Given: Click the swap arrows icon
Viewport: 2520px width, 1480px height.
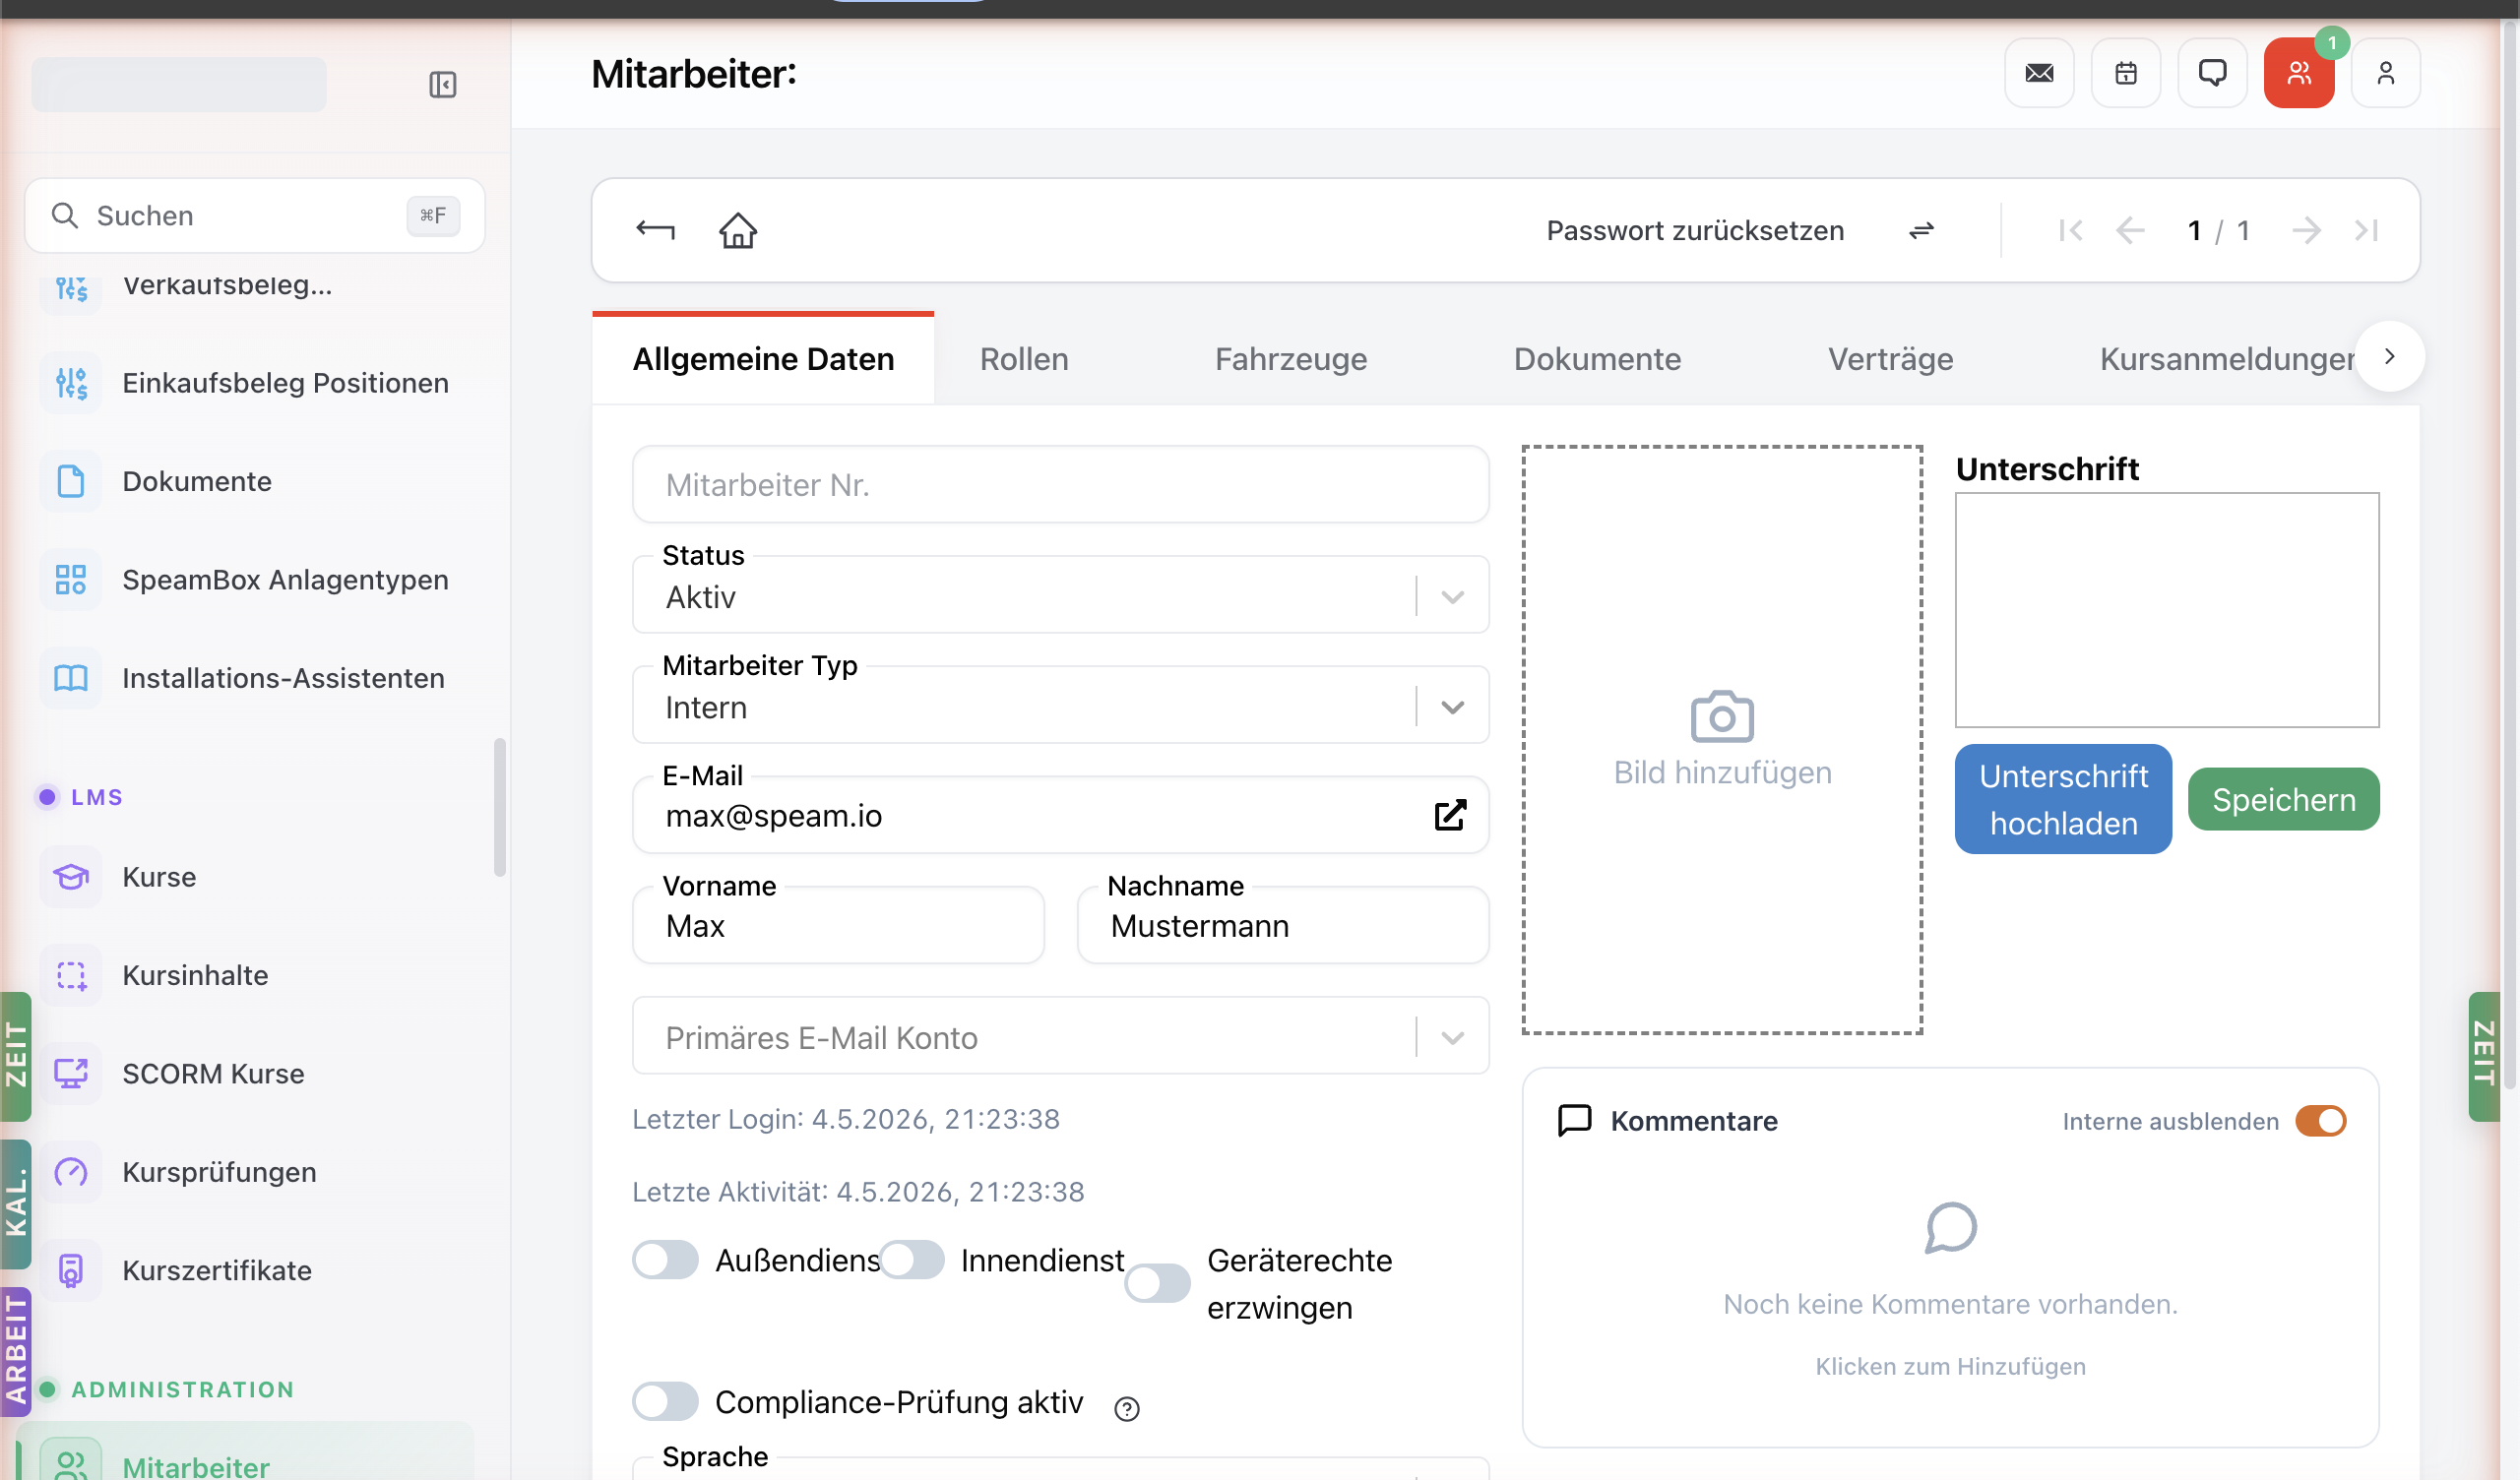Looking at the screenshot, I should (x=1921, y=231).
